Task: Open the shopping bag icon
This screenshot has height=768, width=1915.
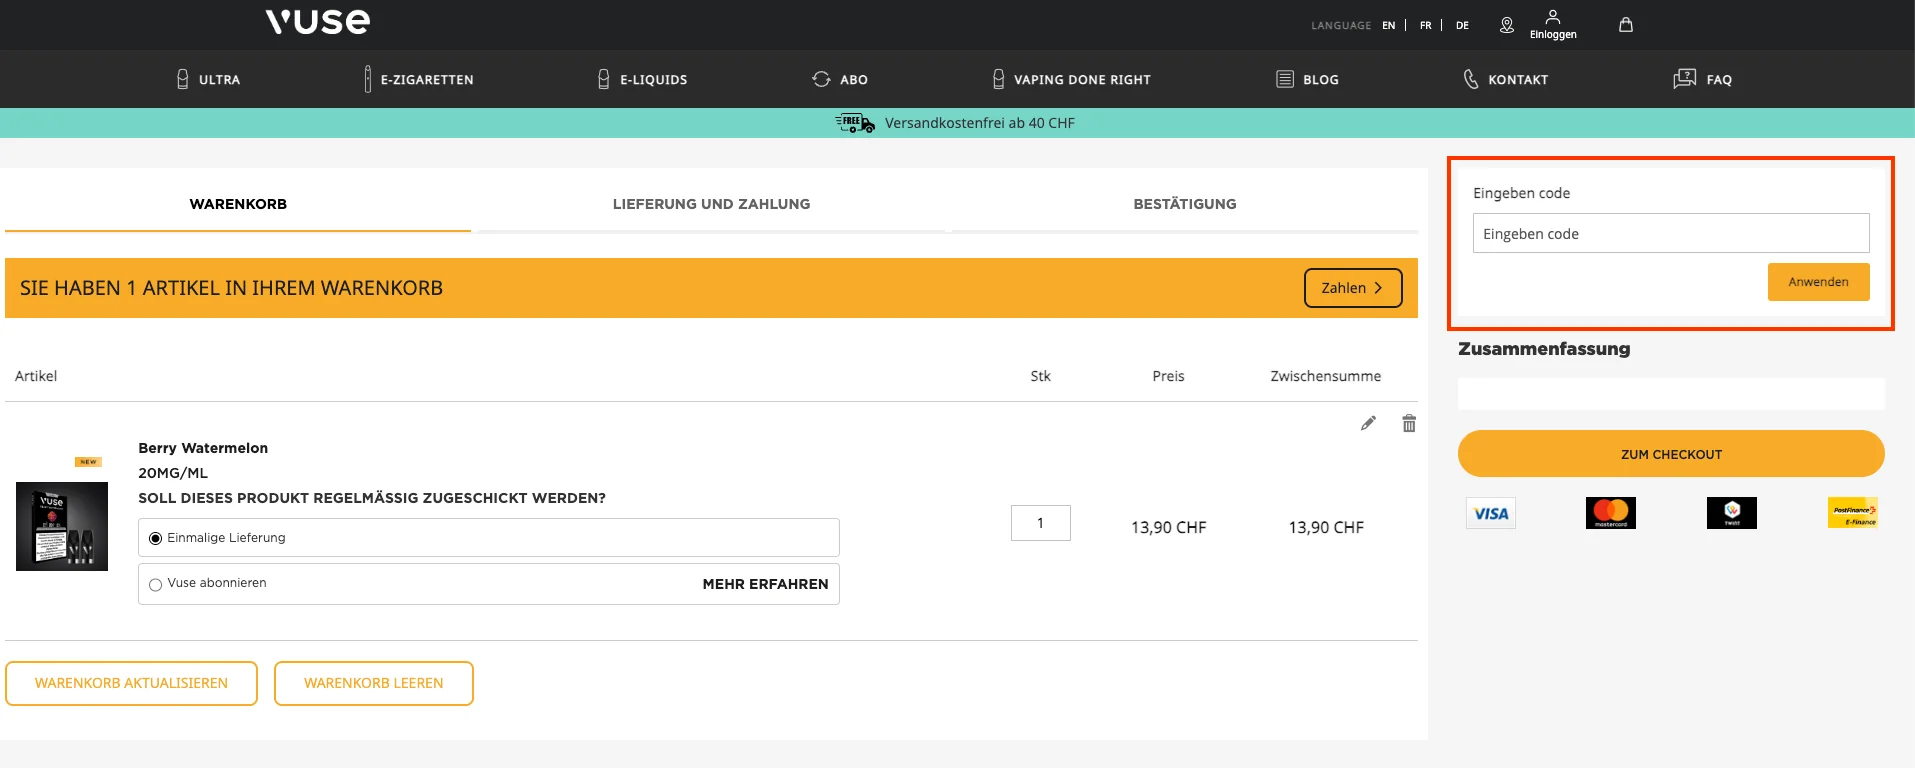Action: tap(1626, 25)
